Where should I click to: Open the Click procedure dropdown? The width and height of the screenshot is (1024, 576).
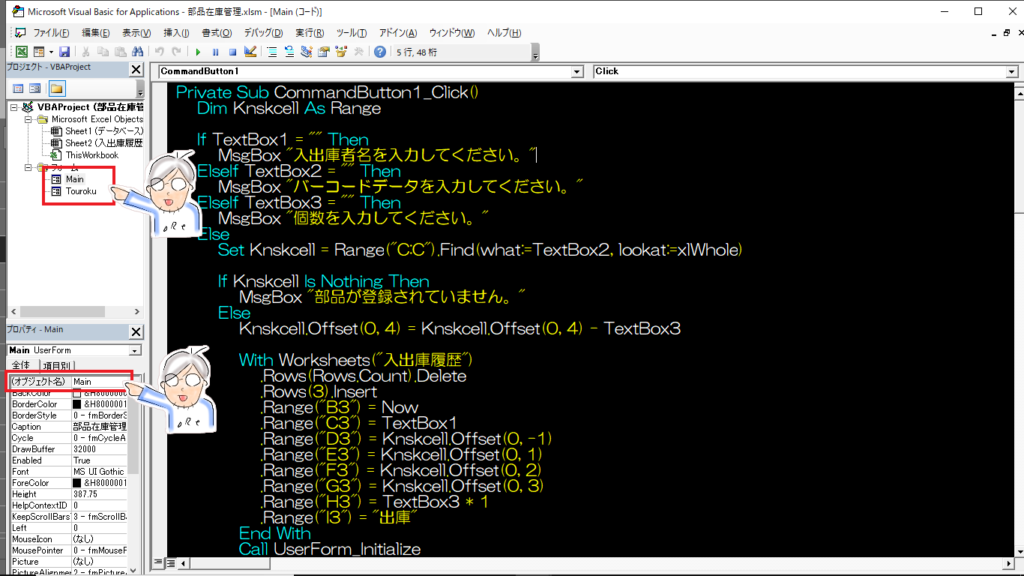pos(1010,72)
